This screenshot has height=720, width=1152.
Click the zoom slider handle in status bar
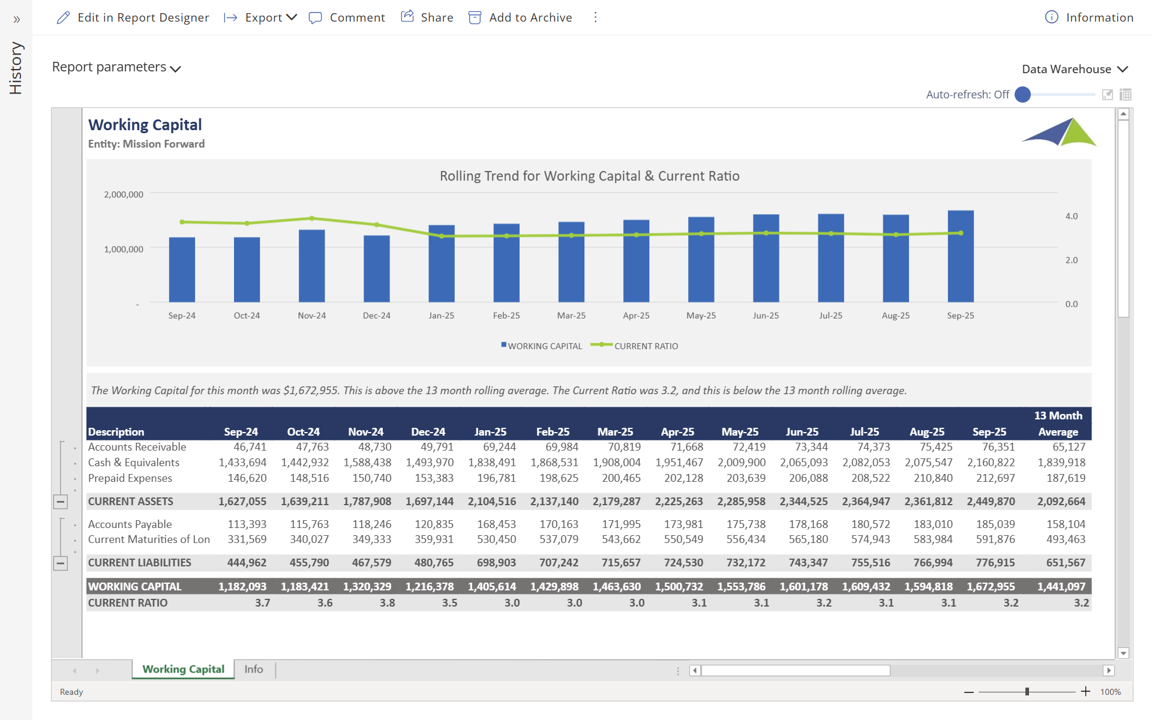click(x=1027, y=692)
